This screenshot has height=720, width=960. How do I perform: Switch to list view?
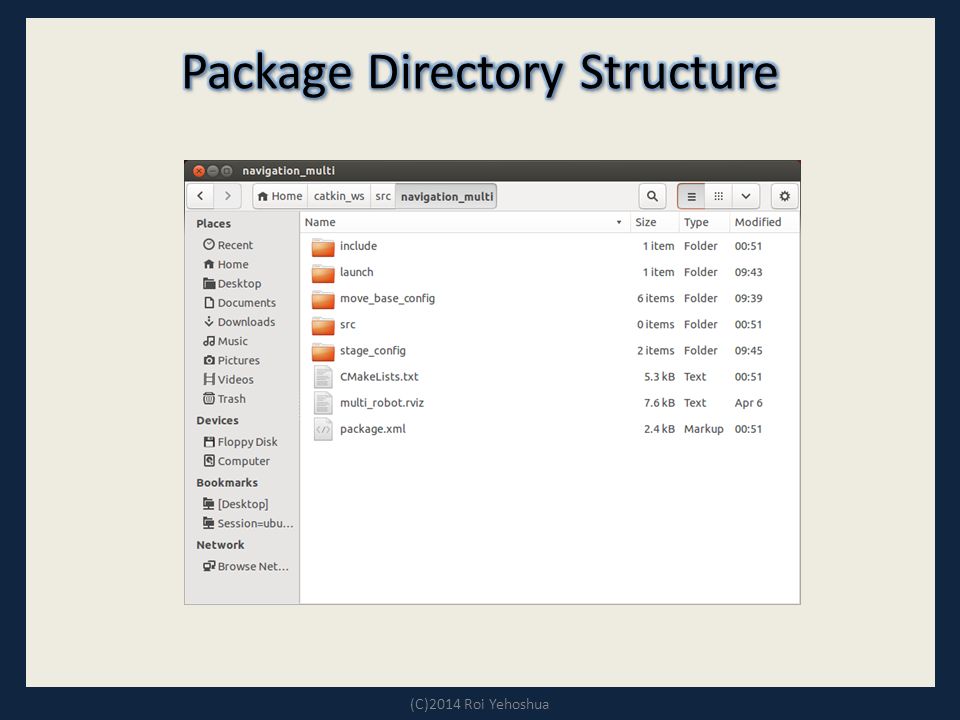click(691, 197)
